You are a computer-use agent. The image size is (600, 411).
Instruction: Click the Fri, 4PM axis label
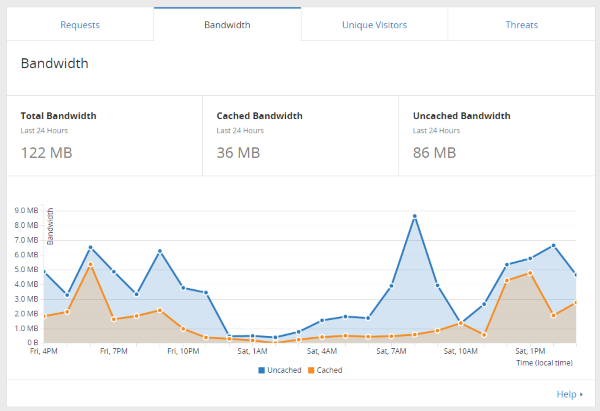(44, 351)
